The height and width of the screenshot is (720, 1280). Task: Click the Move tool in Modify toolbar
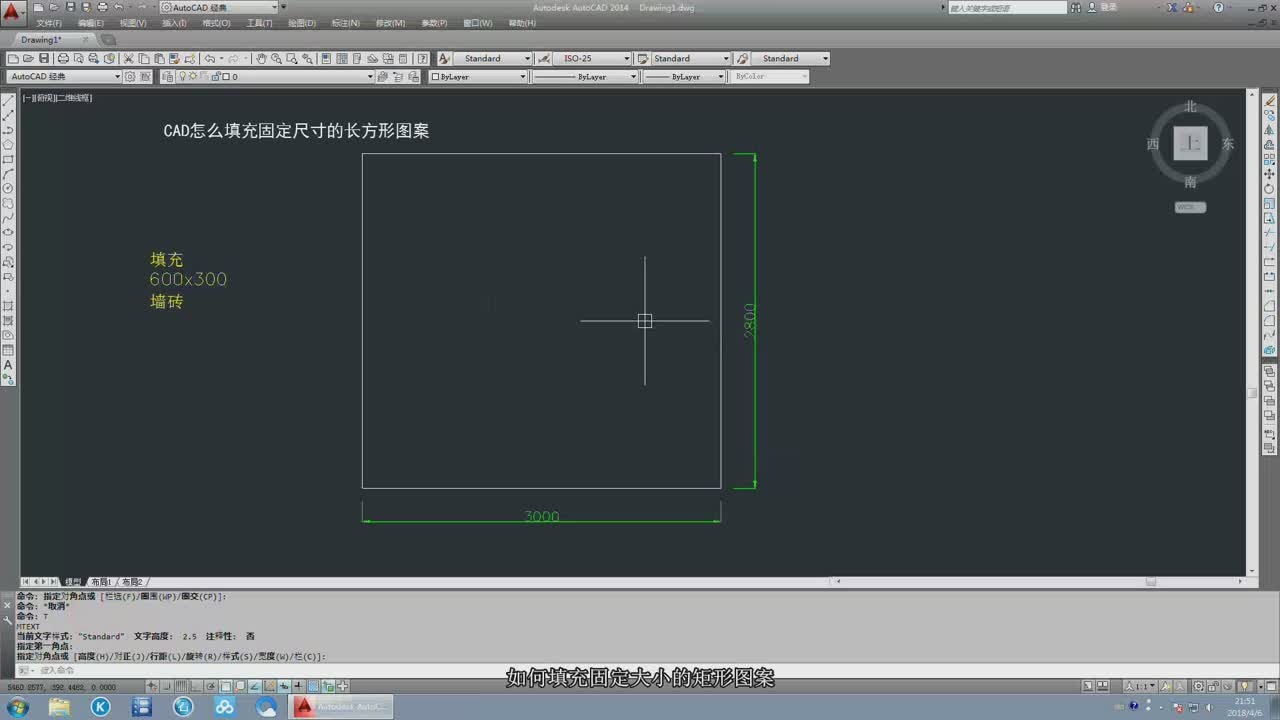(x=1270, y=174)
